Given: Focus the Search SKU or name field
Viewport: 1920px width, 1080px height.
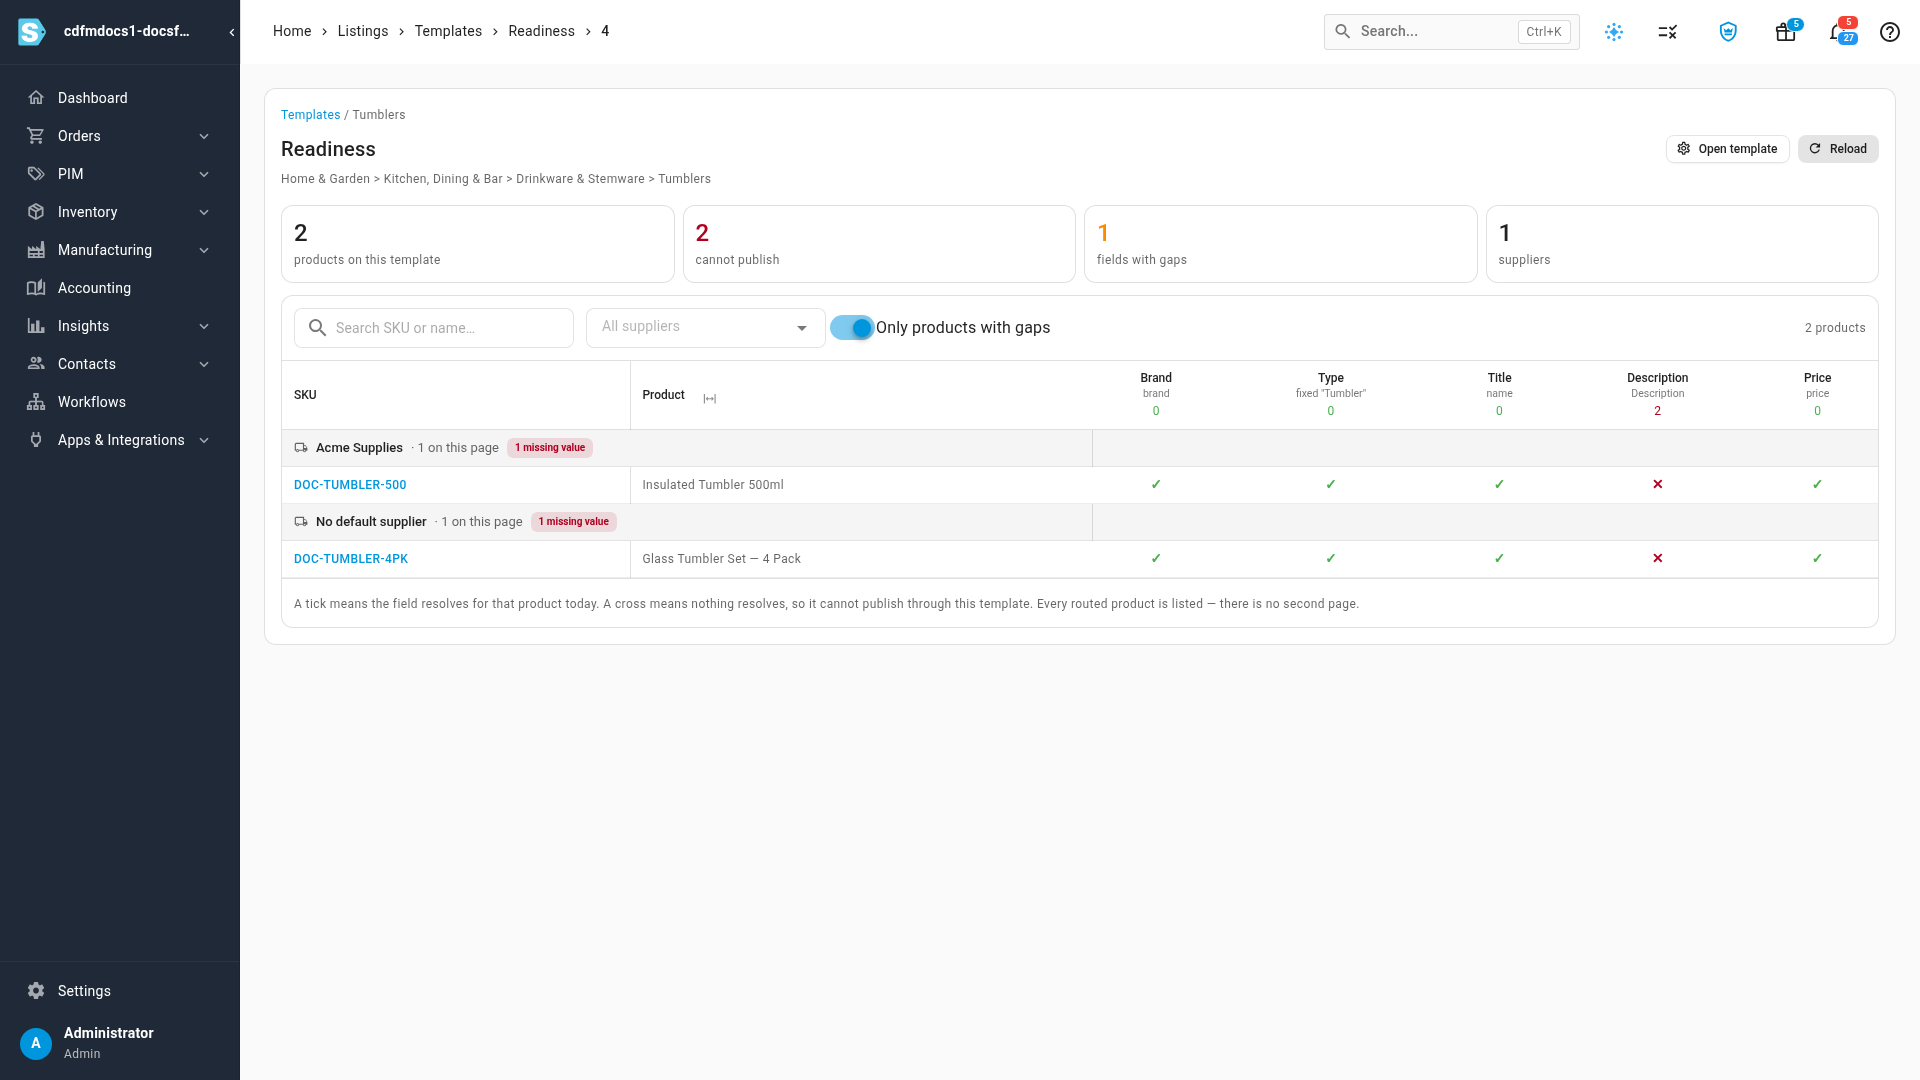Looking at the screenshot, I should (x=434, y=328).
